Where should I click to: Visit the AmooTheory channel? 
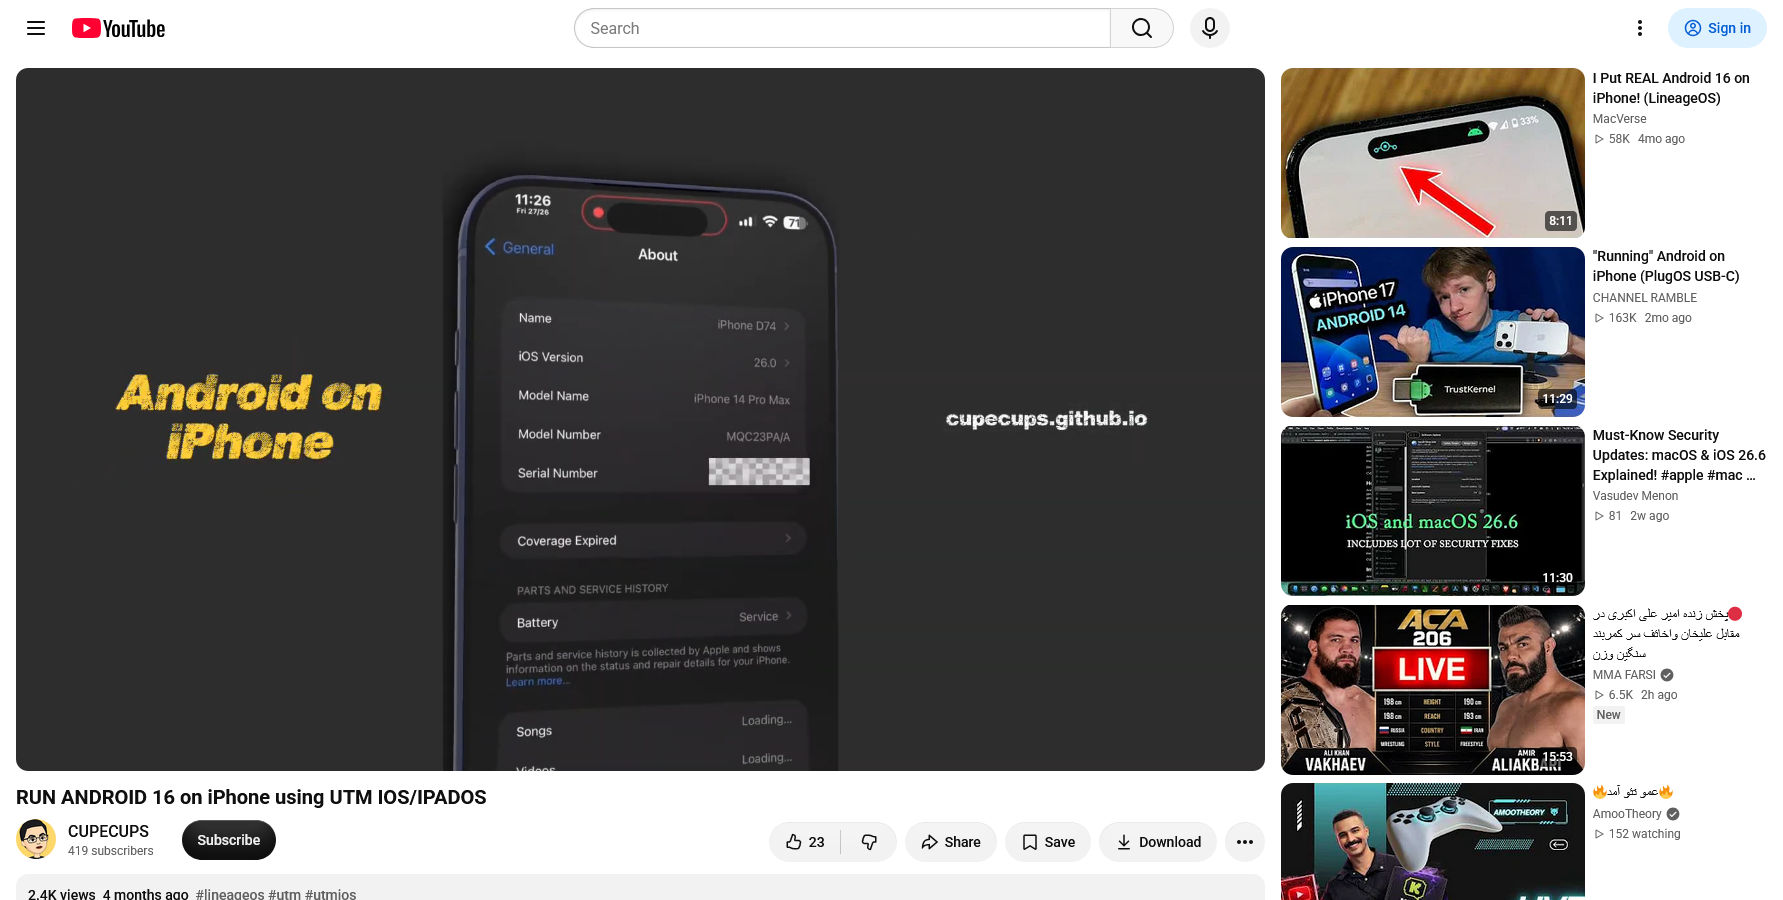(x=1627, y=814)
